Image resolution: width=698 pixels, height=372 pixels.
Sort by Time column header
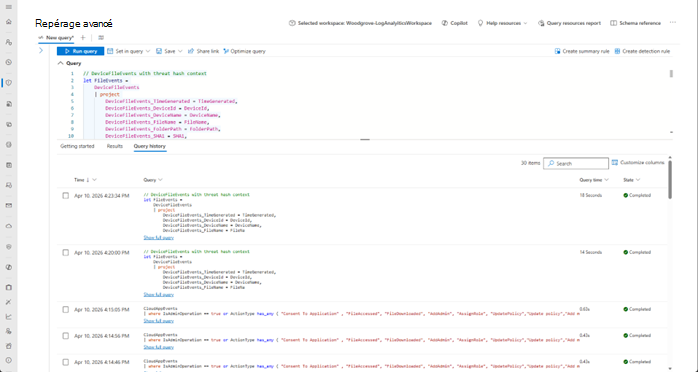pos(85,180)
